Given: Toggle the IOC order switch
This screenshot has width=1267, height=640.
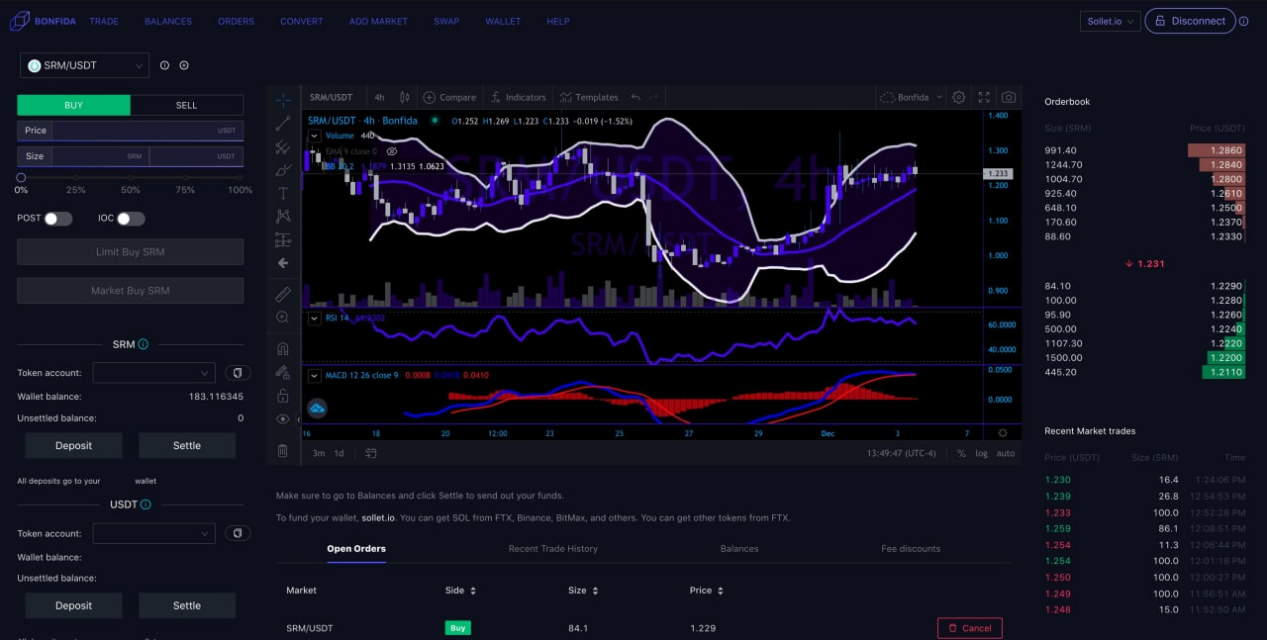Looking at the screenshot, I should tap(130, 218).
